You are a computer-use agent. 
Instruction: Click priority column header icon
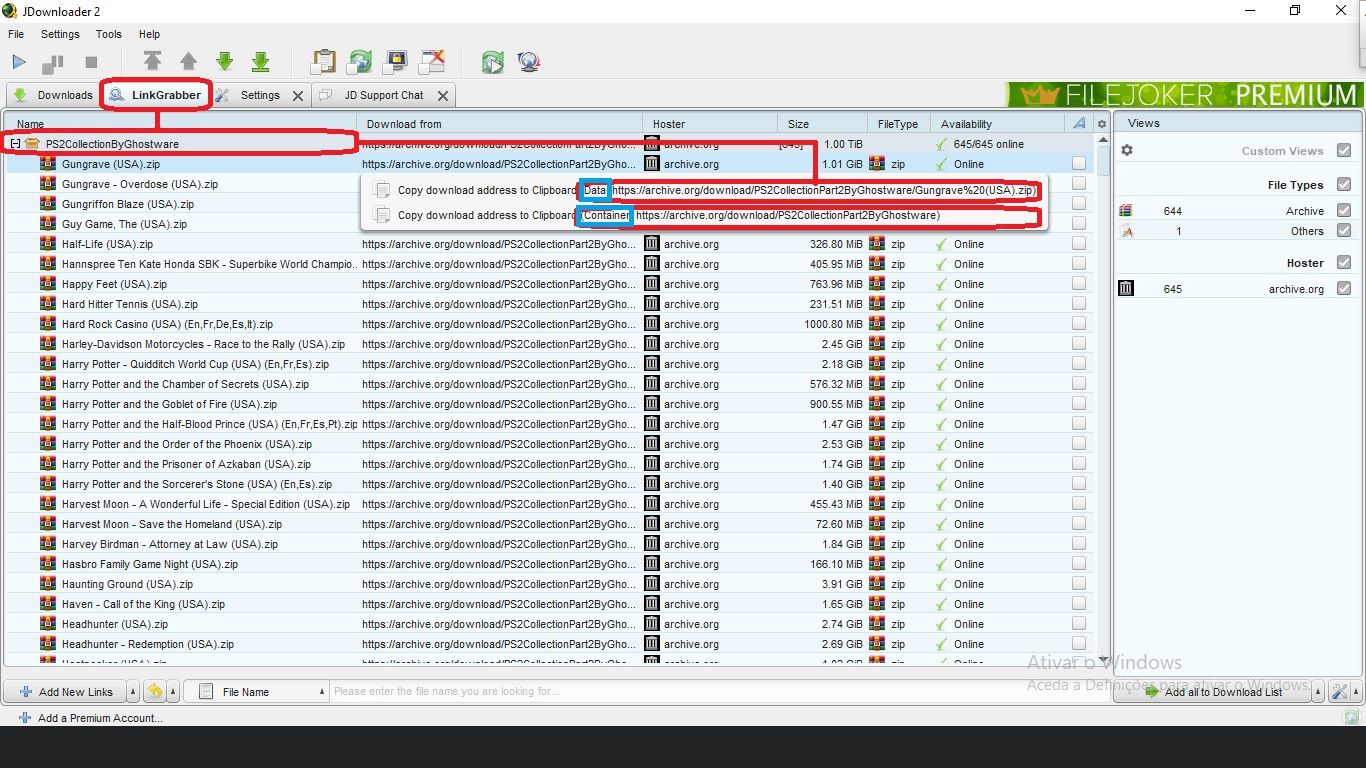pos(1078,124)
